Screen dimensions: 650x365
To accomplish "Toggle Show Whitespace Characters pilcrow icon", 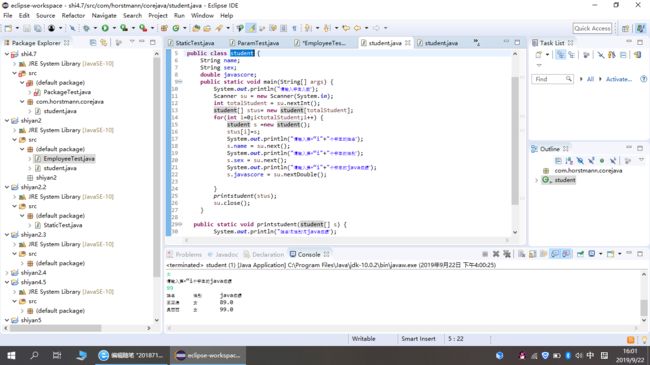I will click(294, 28).
